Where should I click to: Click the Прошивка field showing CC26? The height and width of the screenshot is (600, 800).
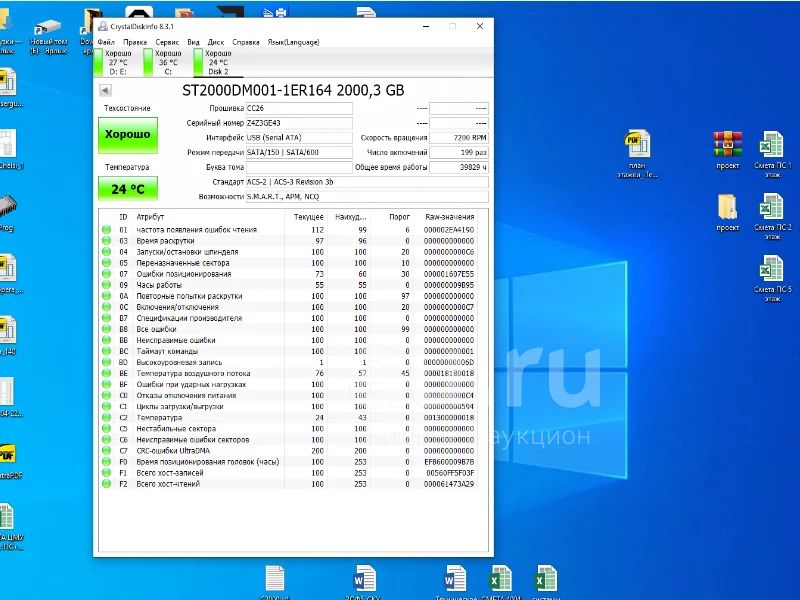299,108
